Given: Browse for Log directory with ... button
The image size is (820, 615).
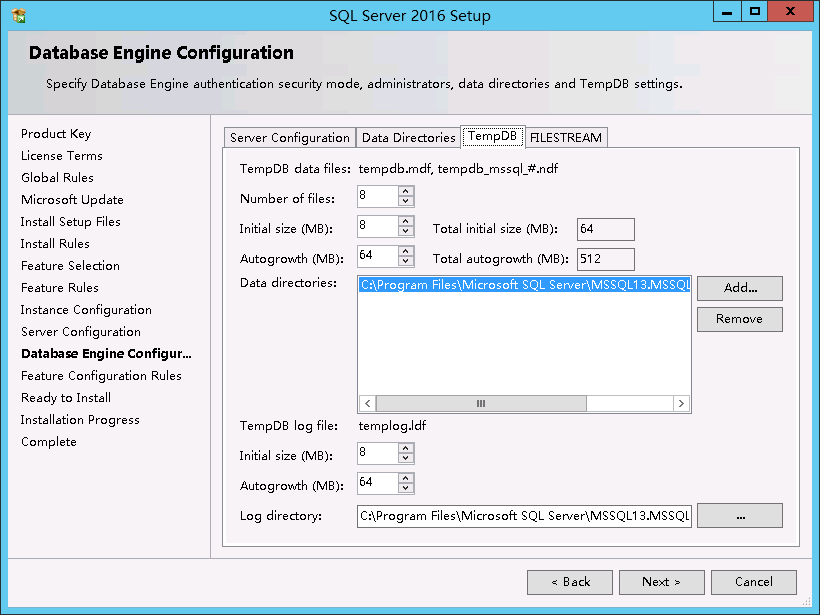Looking at the screenshot, I should pos(740,516).
